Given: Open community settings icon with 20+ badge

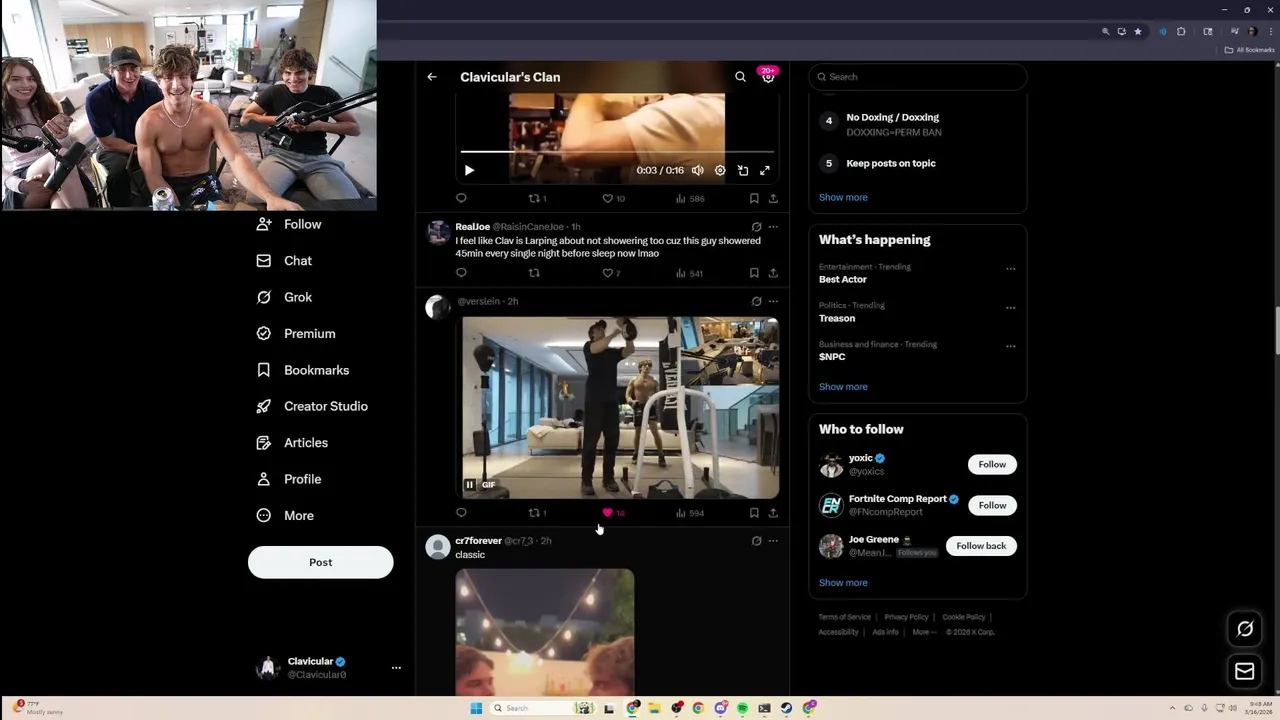Looking at the screenshot, I should [768, 76].
